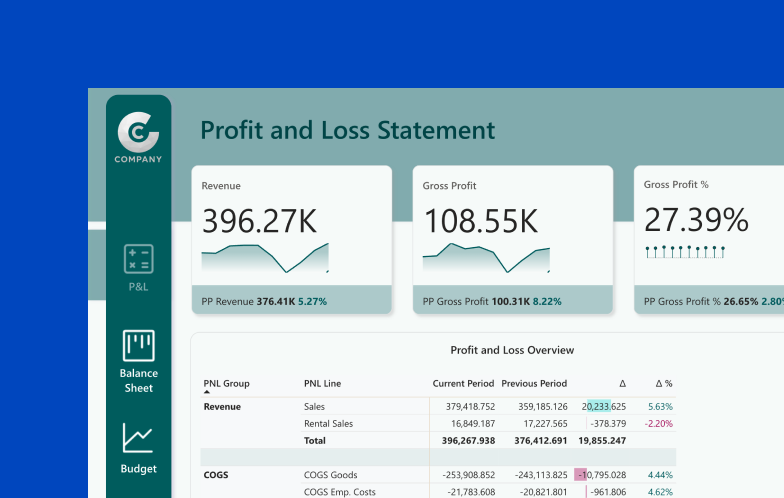Select the Budget navigation label
The width and height of the screenshot is (784, 498).
point(138,469)
